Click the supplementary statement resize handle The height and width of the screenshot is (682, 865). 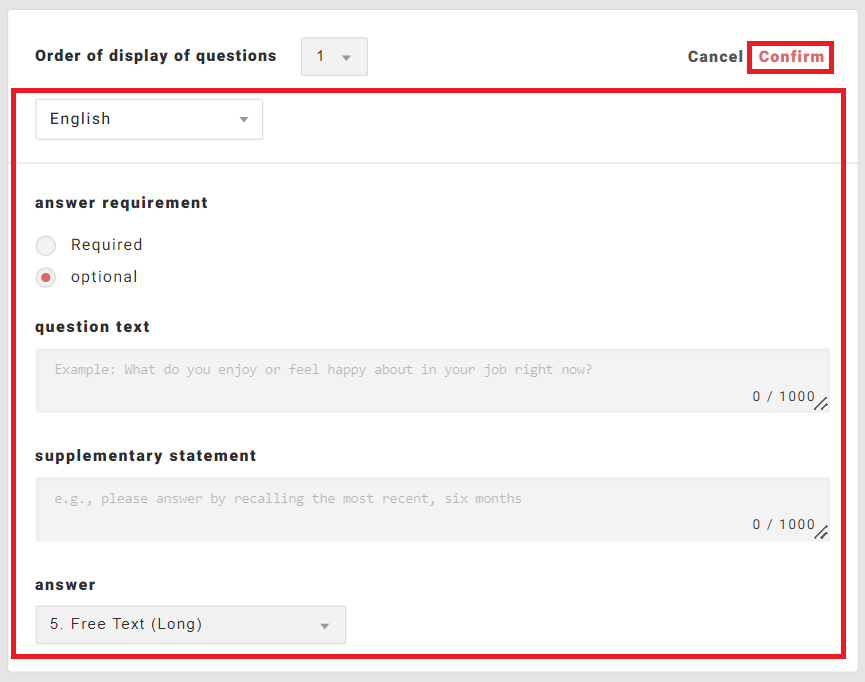pyautogui.click(x=821, y=533)
